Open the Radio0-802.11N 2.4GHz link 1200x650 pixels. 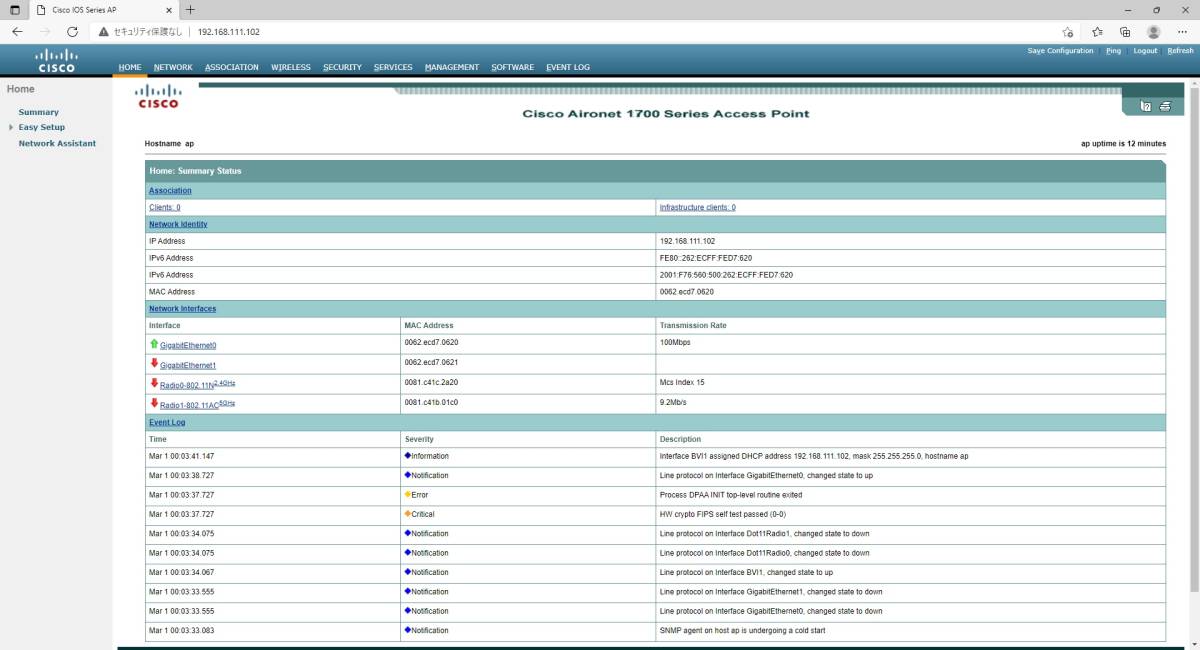click(x=198, y=384)
